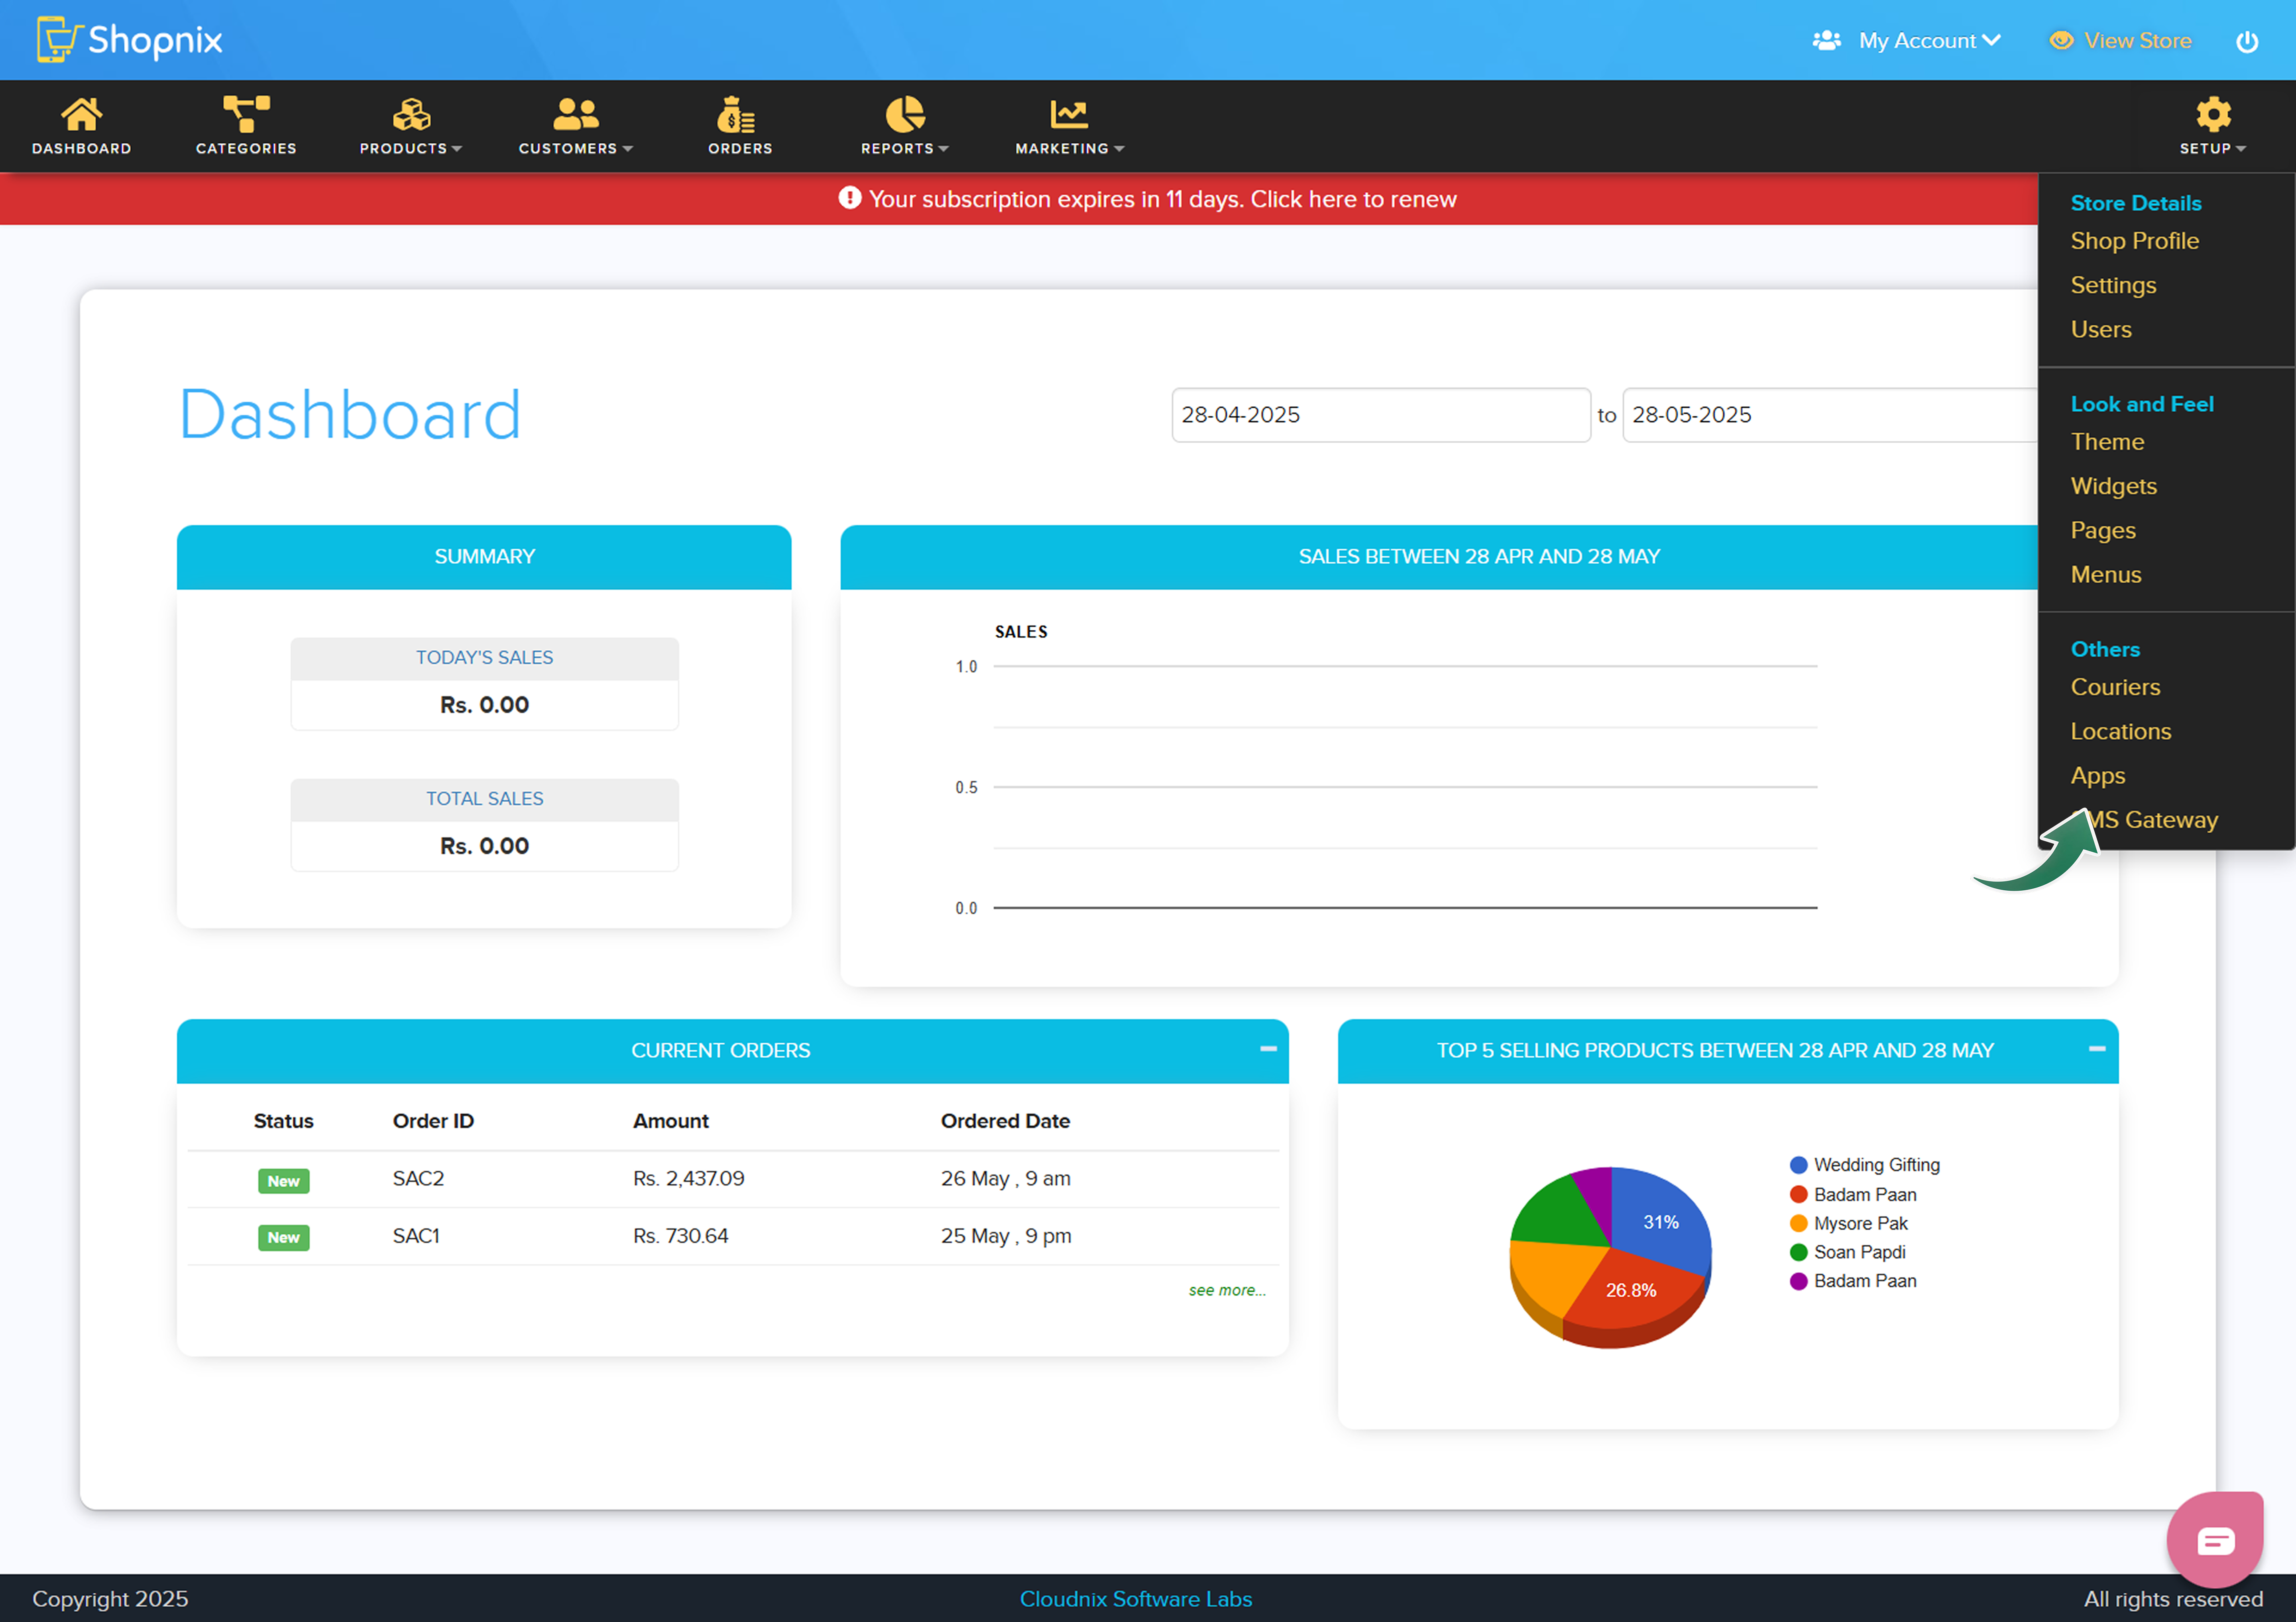The image size is (2296, 1622).
Task: Click the New status badge for SAC2
Action: 283,1181
